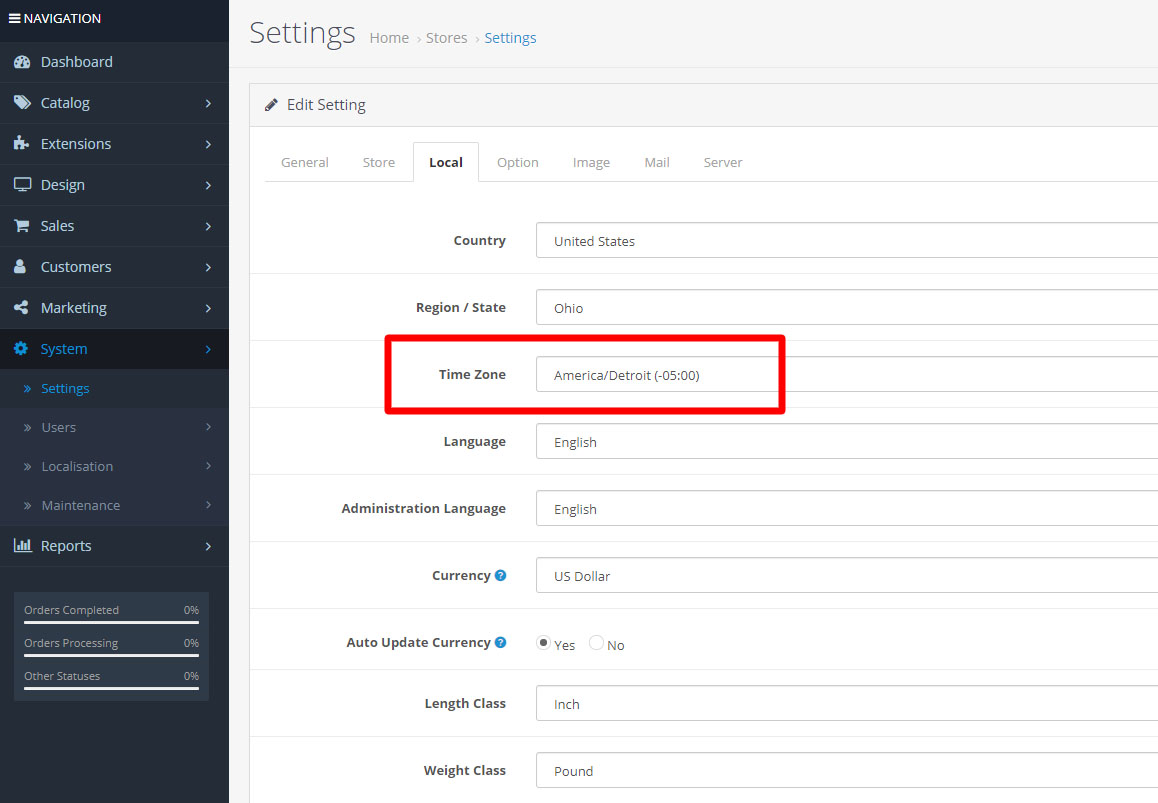
Task: Click the Reports bar chart icon
Action: (23, 545)
